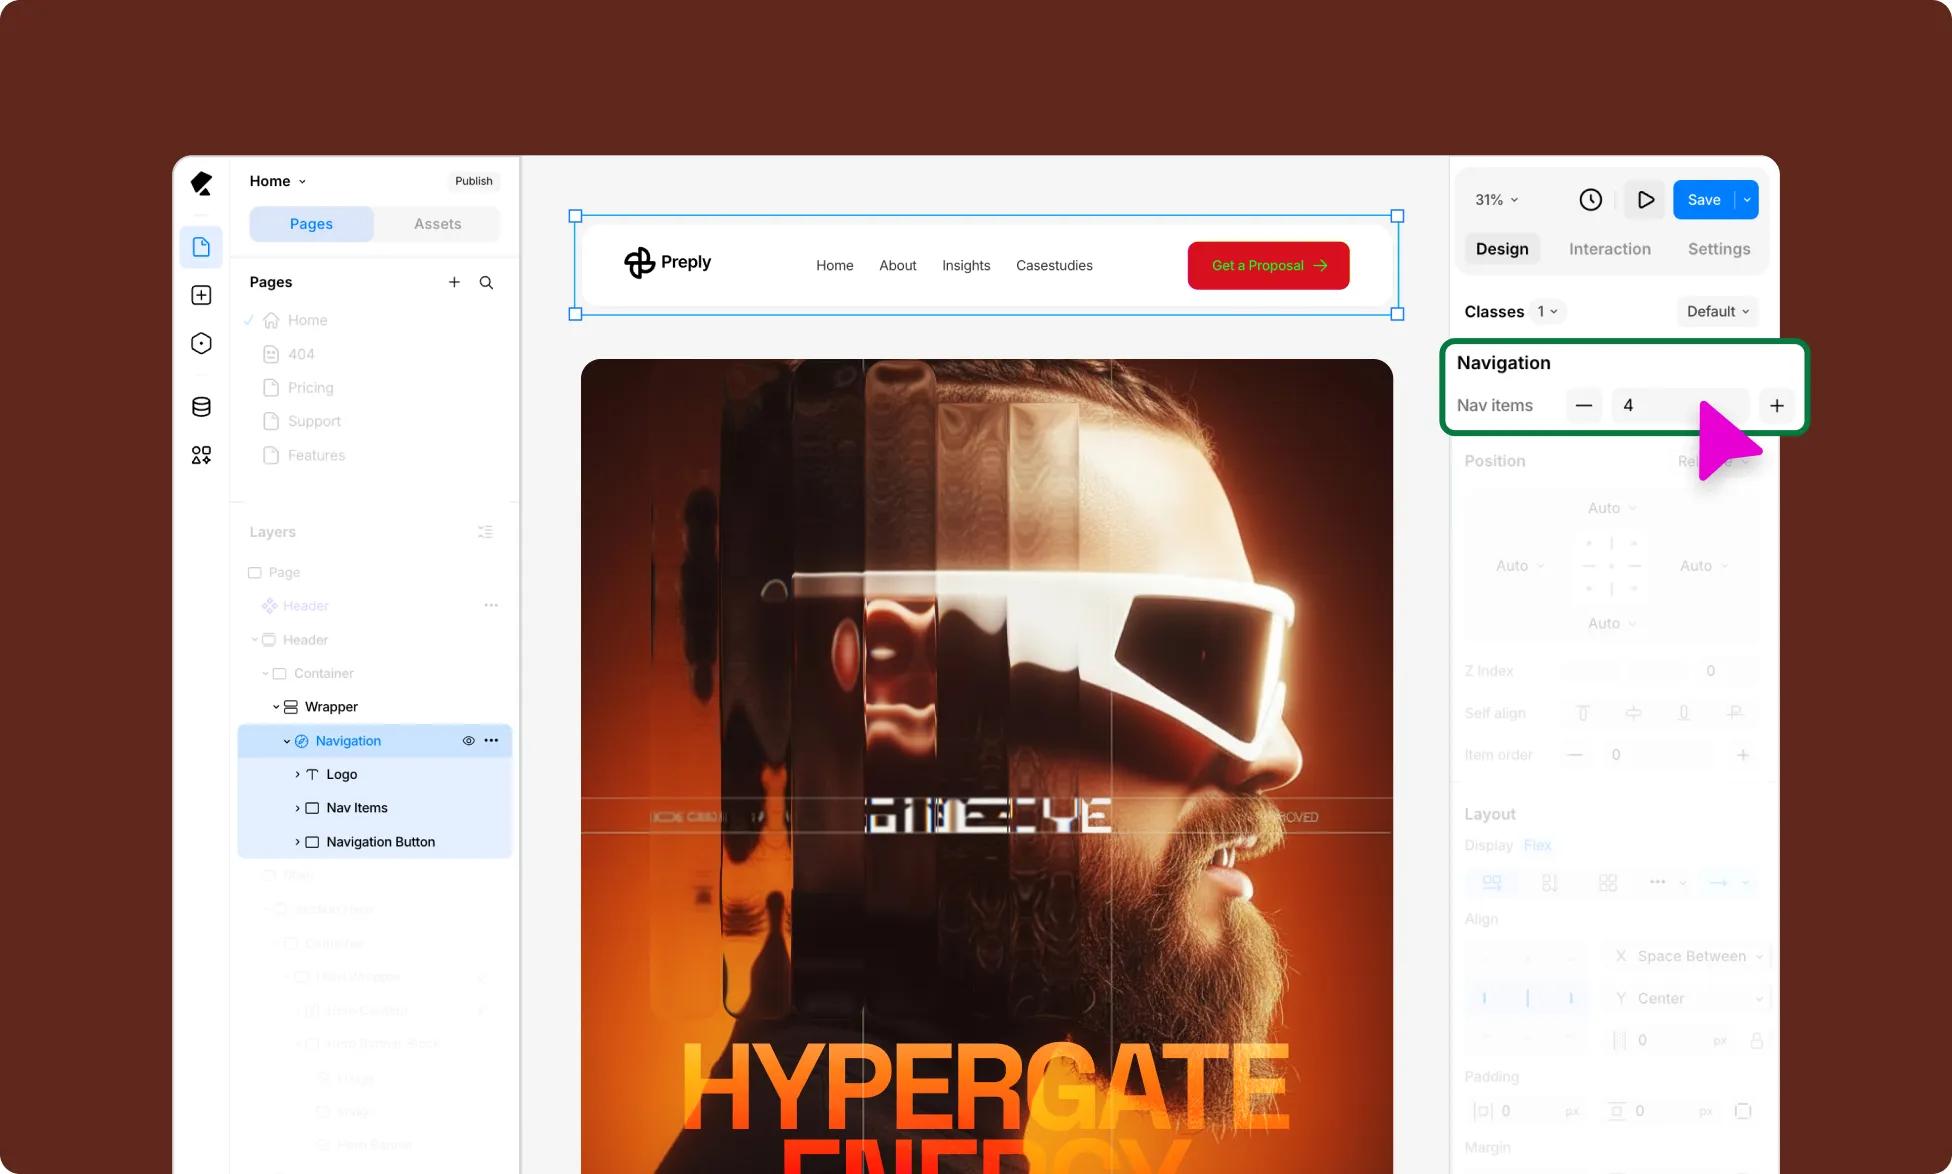Open the Default state dropdown

[1718, 311]
